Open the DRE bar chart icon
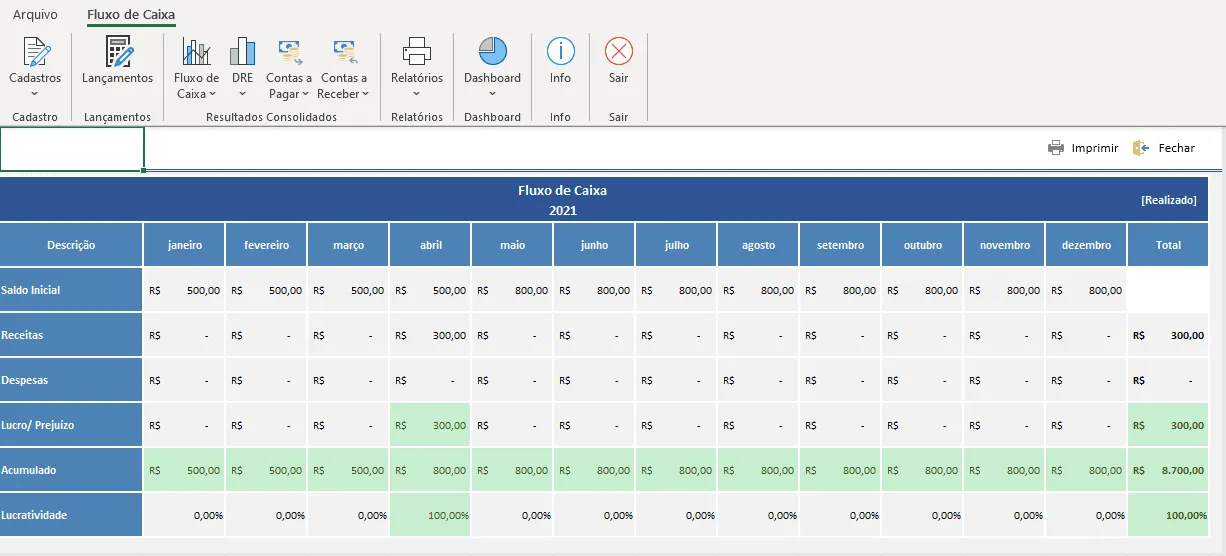The image size is (1226, 556). click(x=242, y=52)
